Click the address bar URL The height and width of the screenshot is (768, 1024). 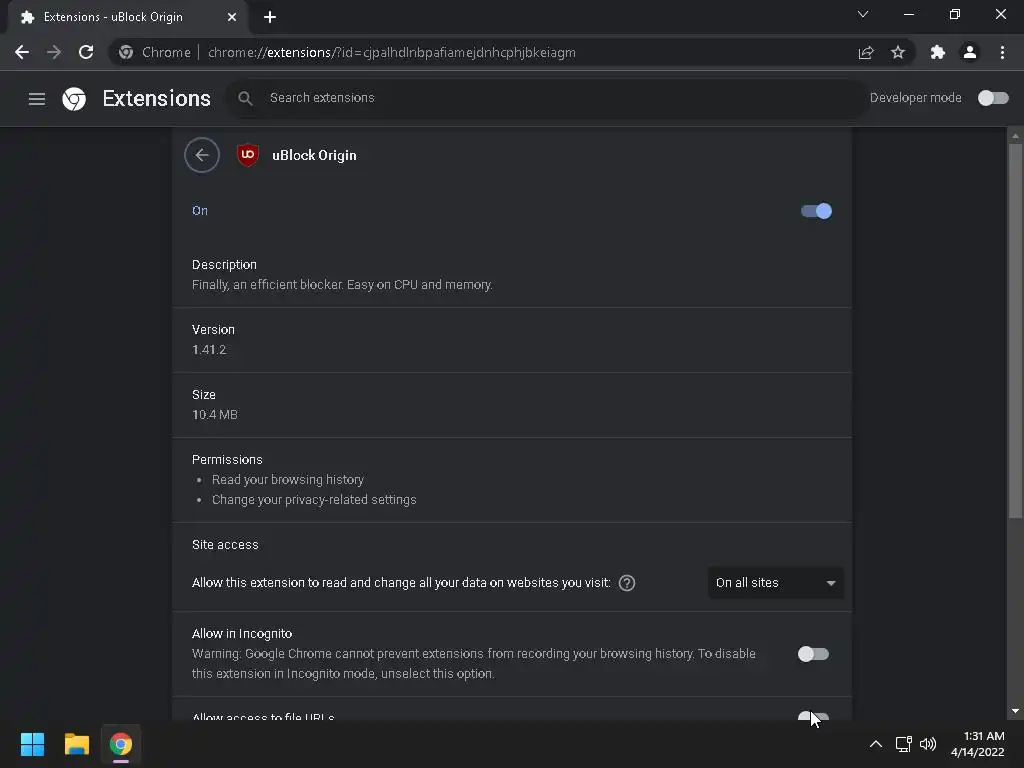[x=392, y=52]
